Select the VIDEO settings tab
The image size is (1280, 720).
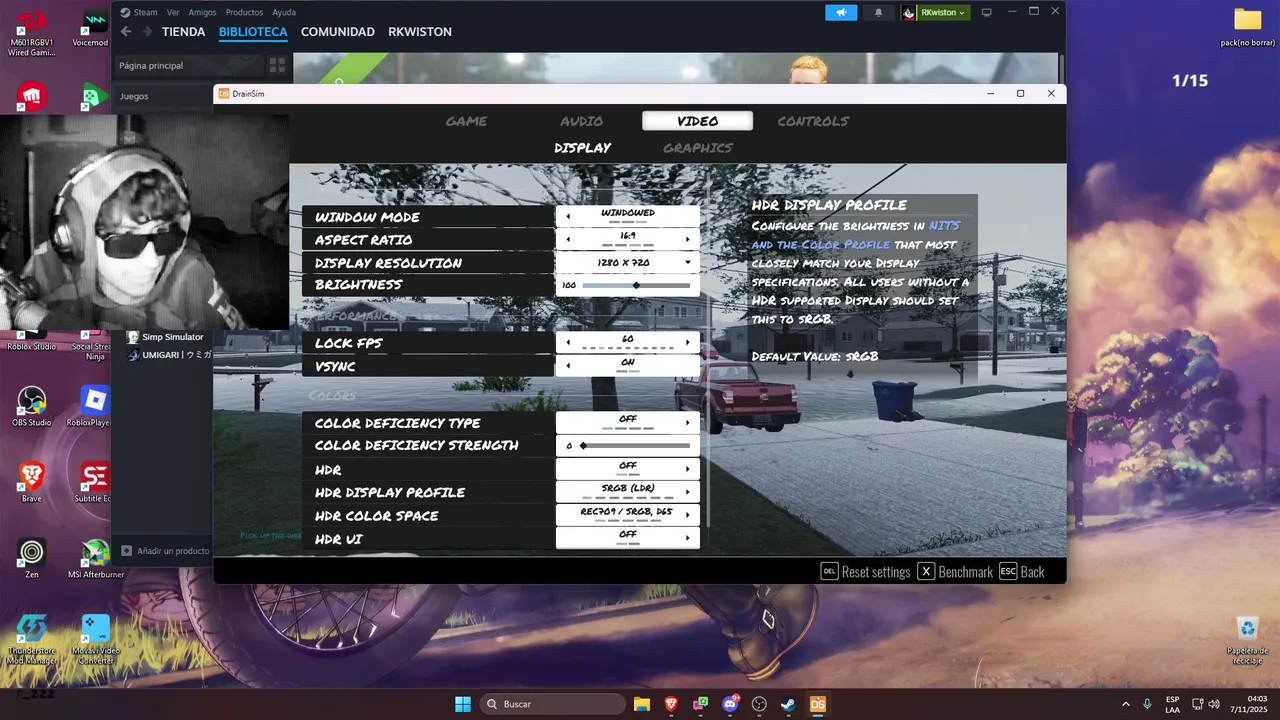[697, 121]
